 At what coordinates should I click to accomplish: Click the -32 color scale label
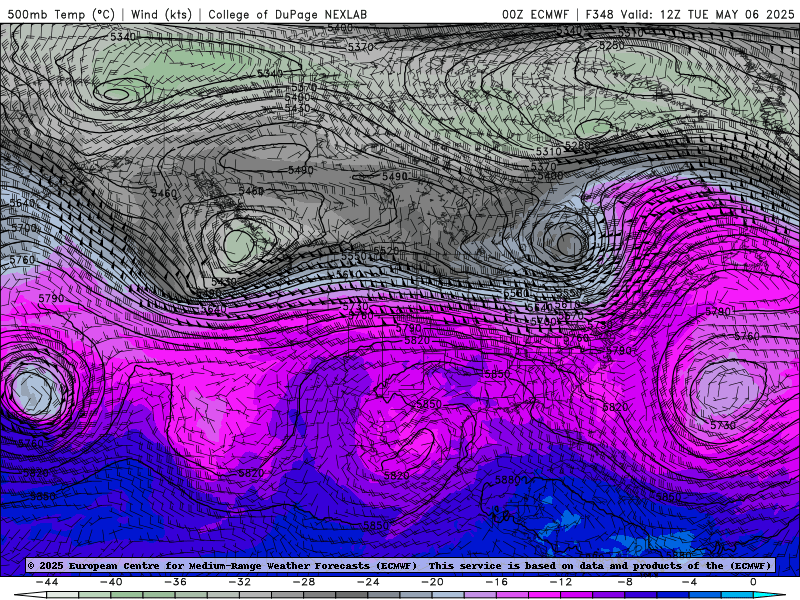click(x=240, y=582)
